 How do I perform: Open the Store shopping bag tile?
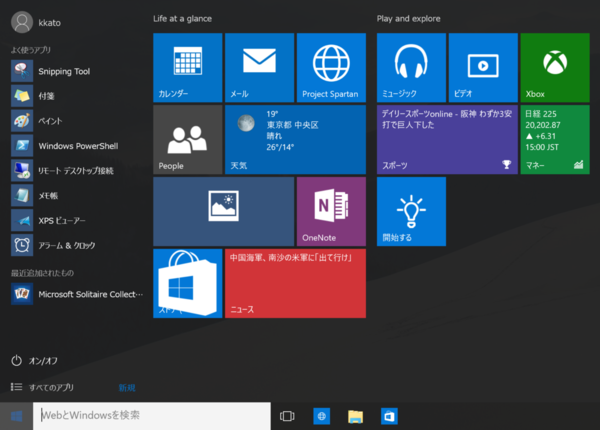point(188,283)
